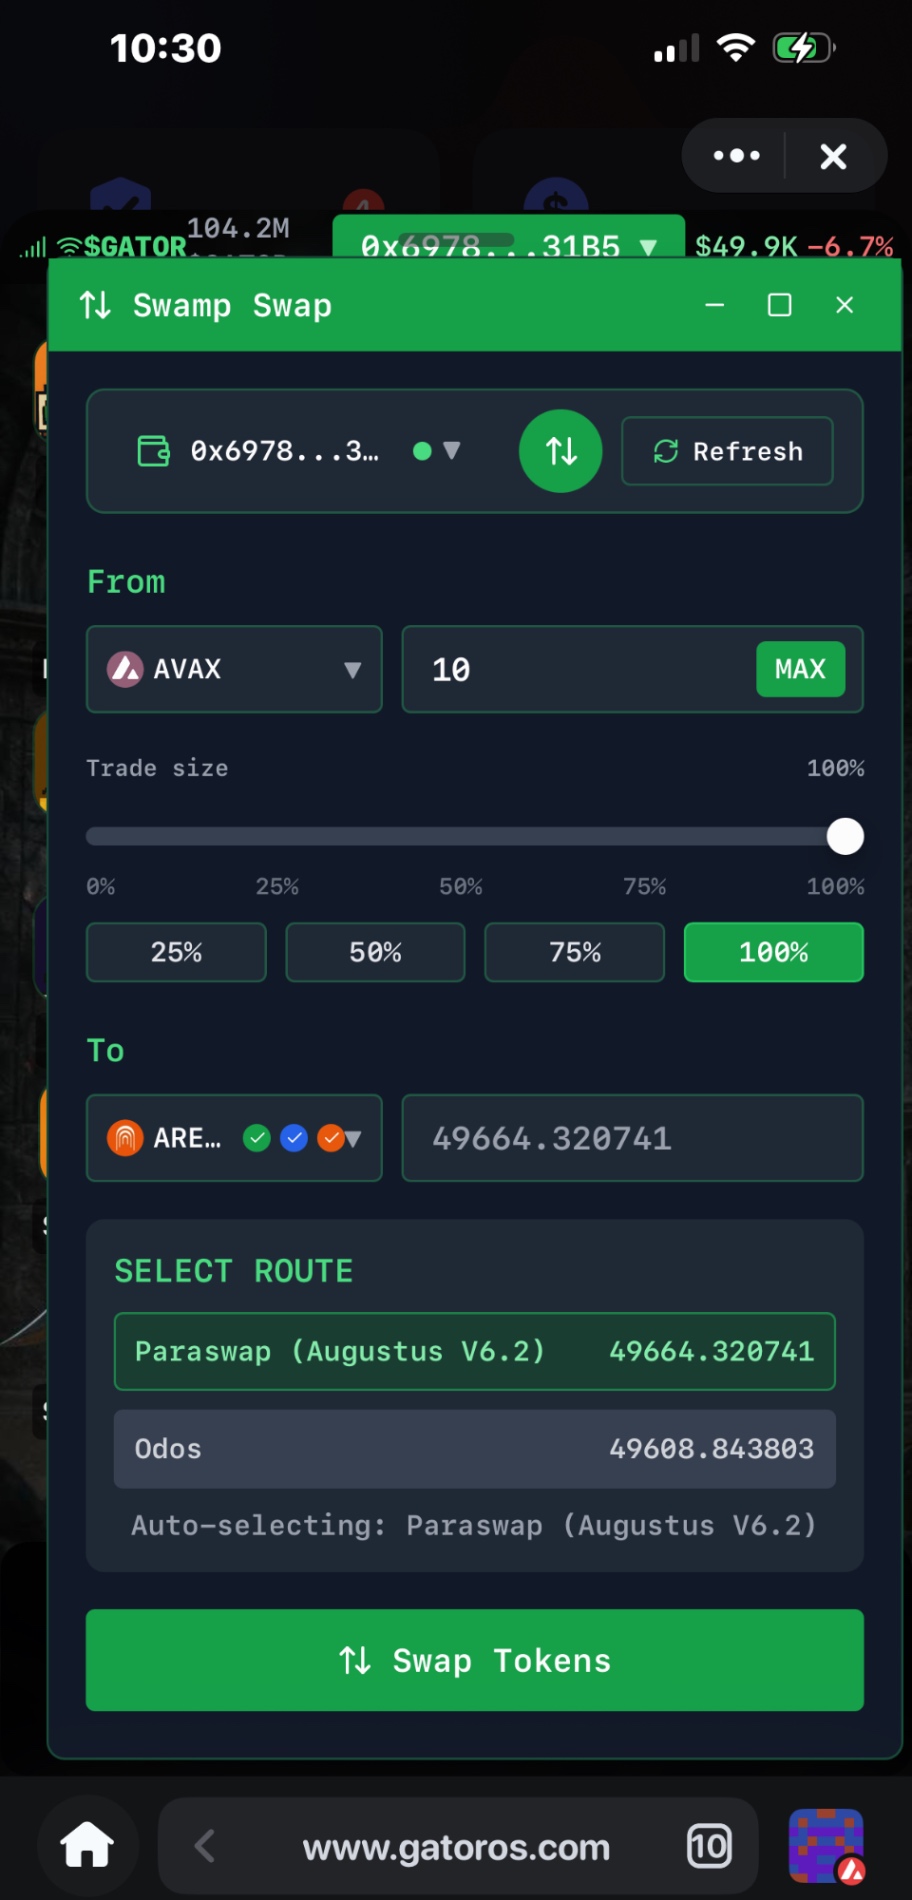This screenshot has height=1900, width=912.
Task: Click the green swap direction circle icon
Action: click(560, 451)
